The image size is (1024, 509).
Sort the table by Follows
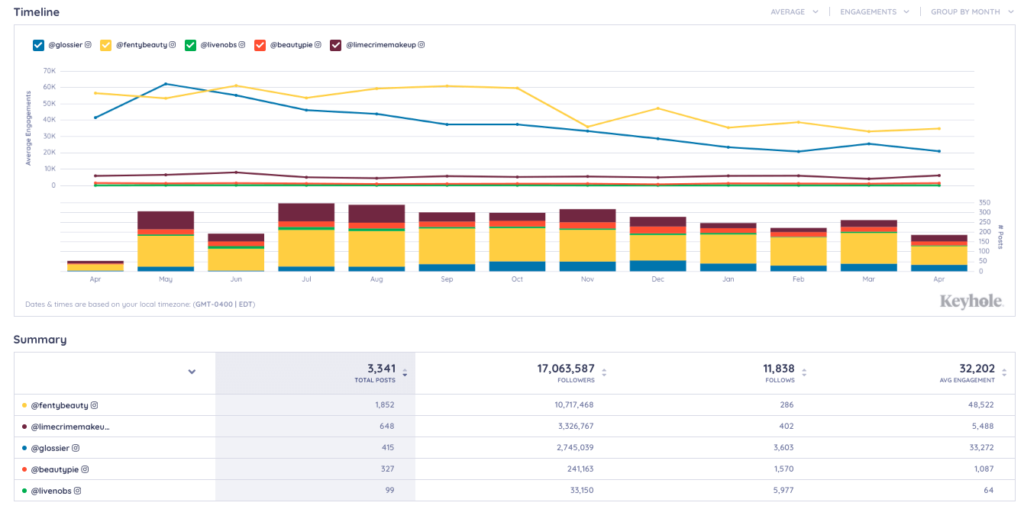(x=804, y=373)
